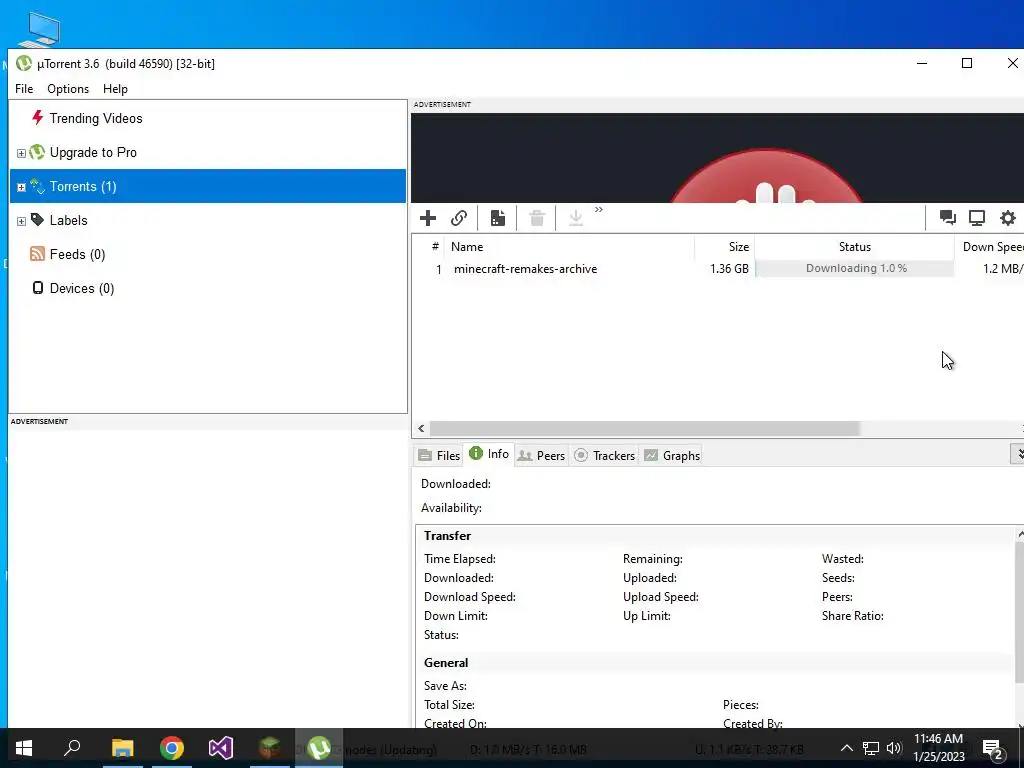This screenshot has height=768, width=1024.
Task: Open the Options menu
Action: click(68, 89)
